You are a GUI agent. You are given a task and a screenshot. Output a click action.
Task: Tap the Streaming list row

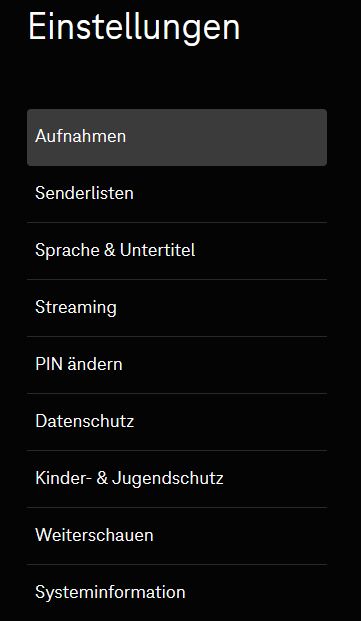(177, 308)
